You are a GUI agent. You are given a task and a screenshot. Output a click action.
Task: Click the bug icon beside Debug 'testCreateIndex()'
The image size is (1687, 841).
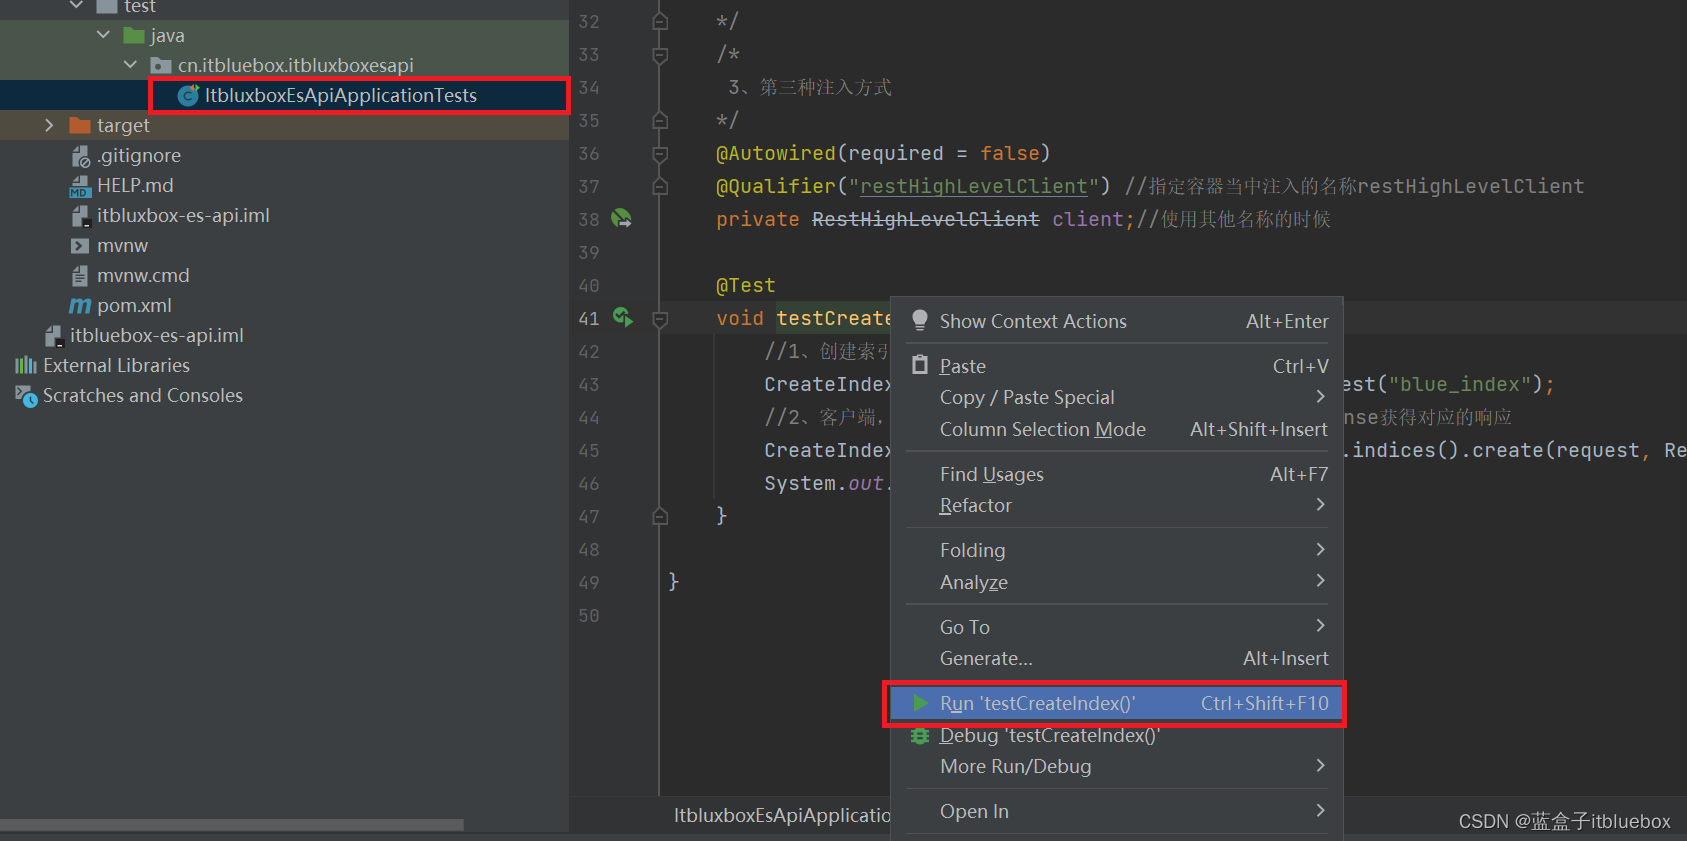pos(920,735)
